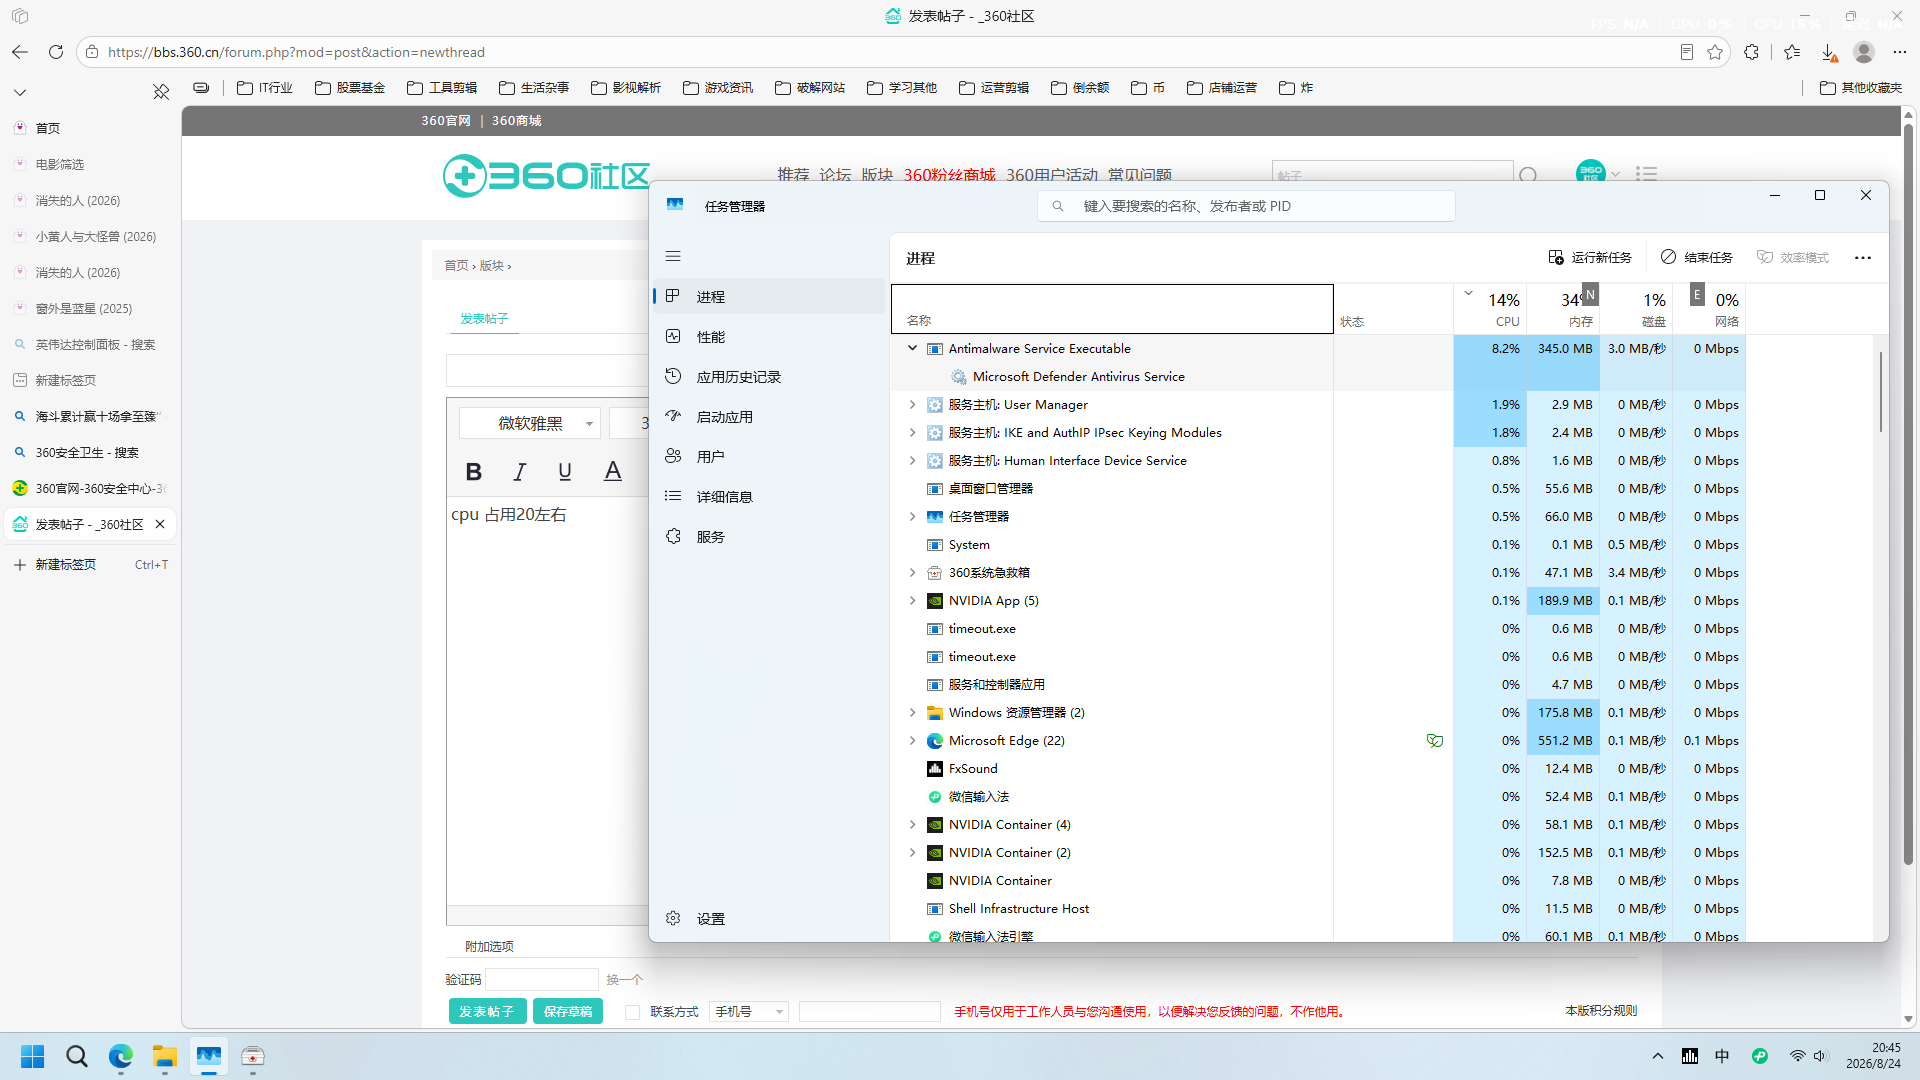Click Run new task button

click(x=1590, y=258)
